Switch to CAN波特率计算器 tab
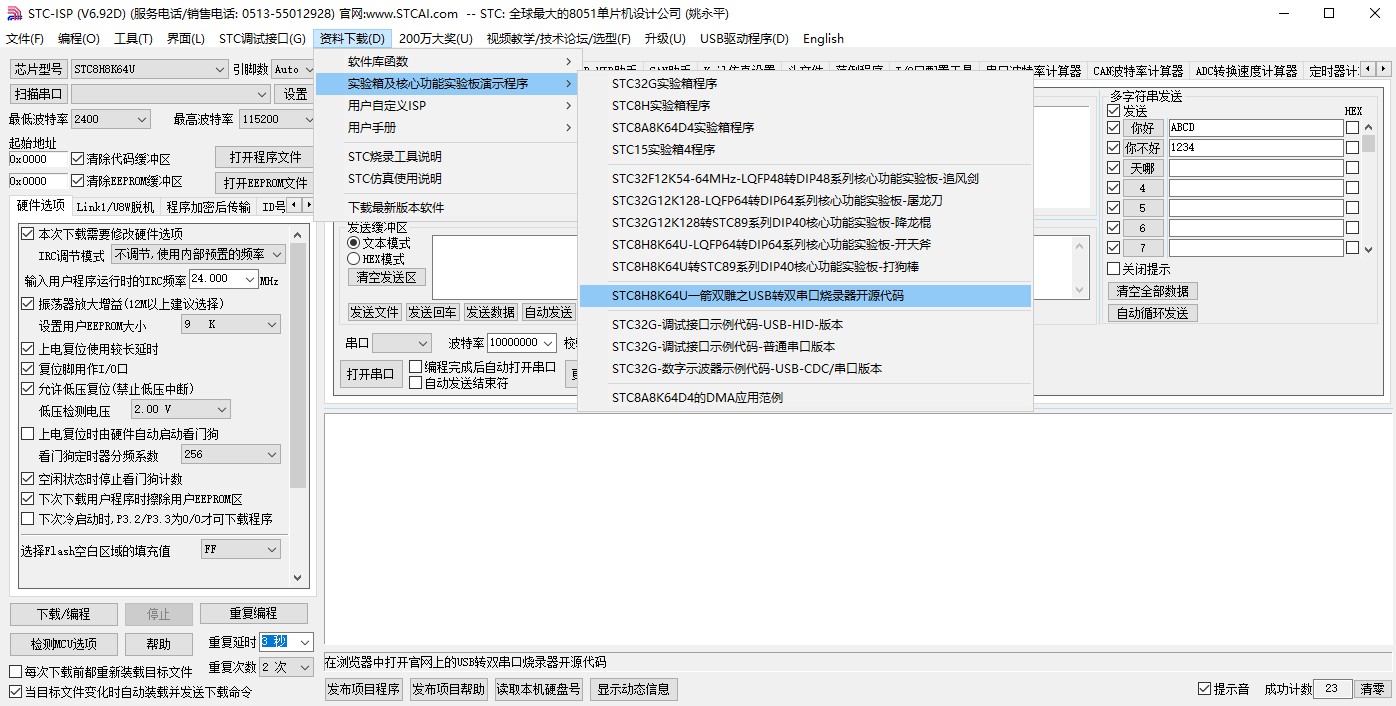This screenshot has height=706, width=1396. (x=1137, y=71)
